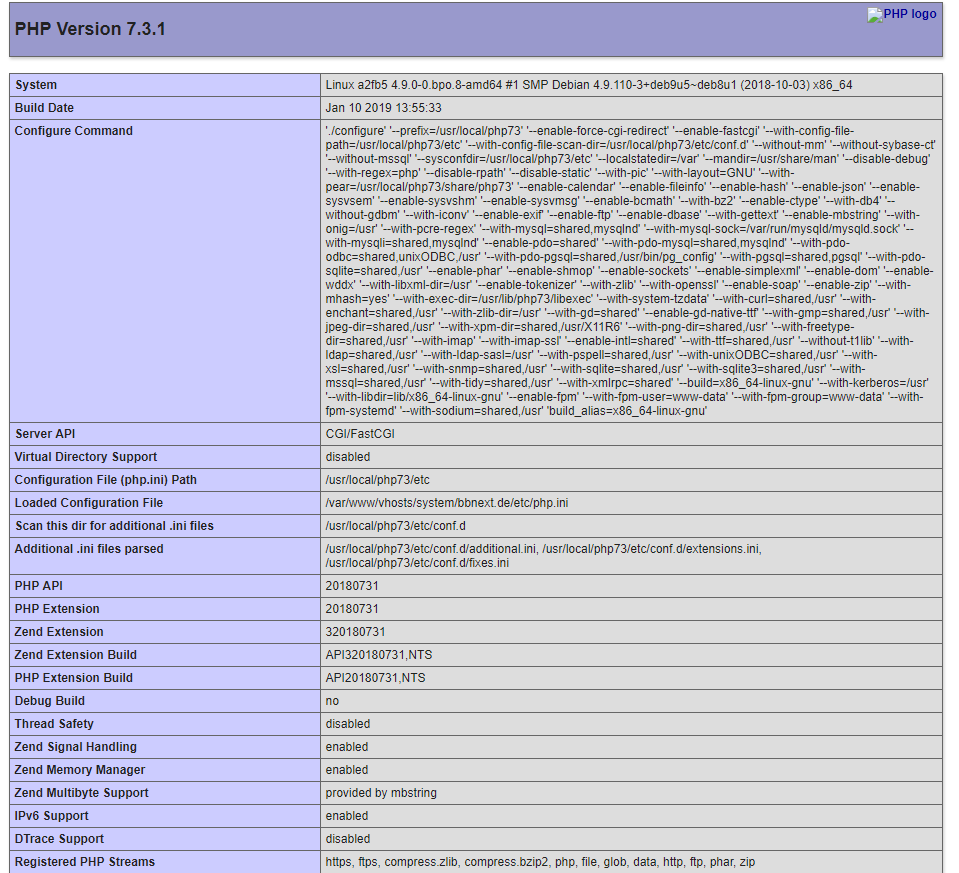The width and height of the screenshot is (959, 873).
Task: Click the Debug Build value no
Action: click(332, 701)
